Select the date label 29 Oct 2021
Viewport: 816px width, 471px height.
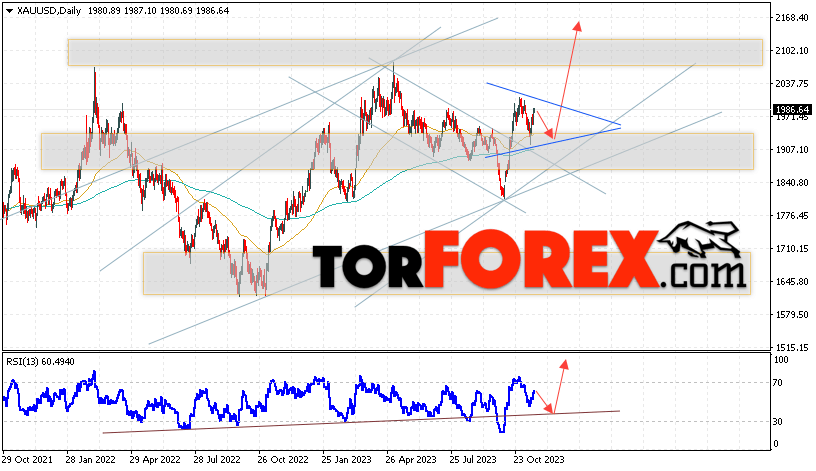point(27,460)
